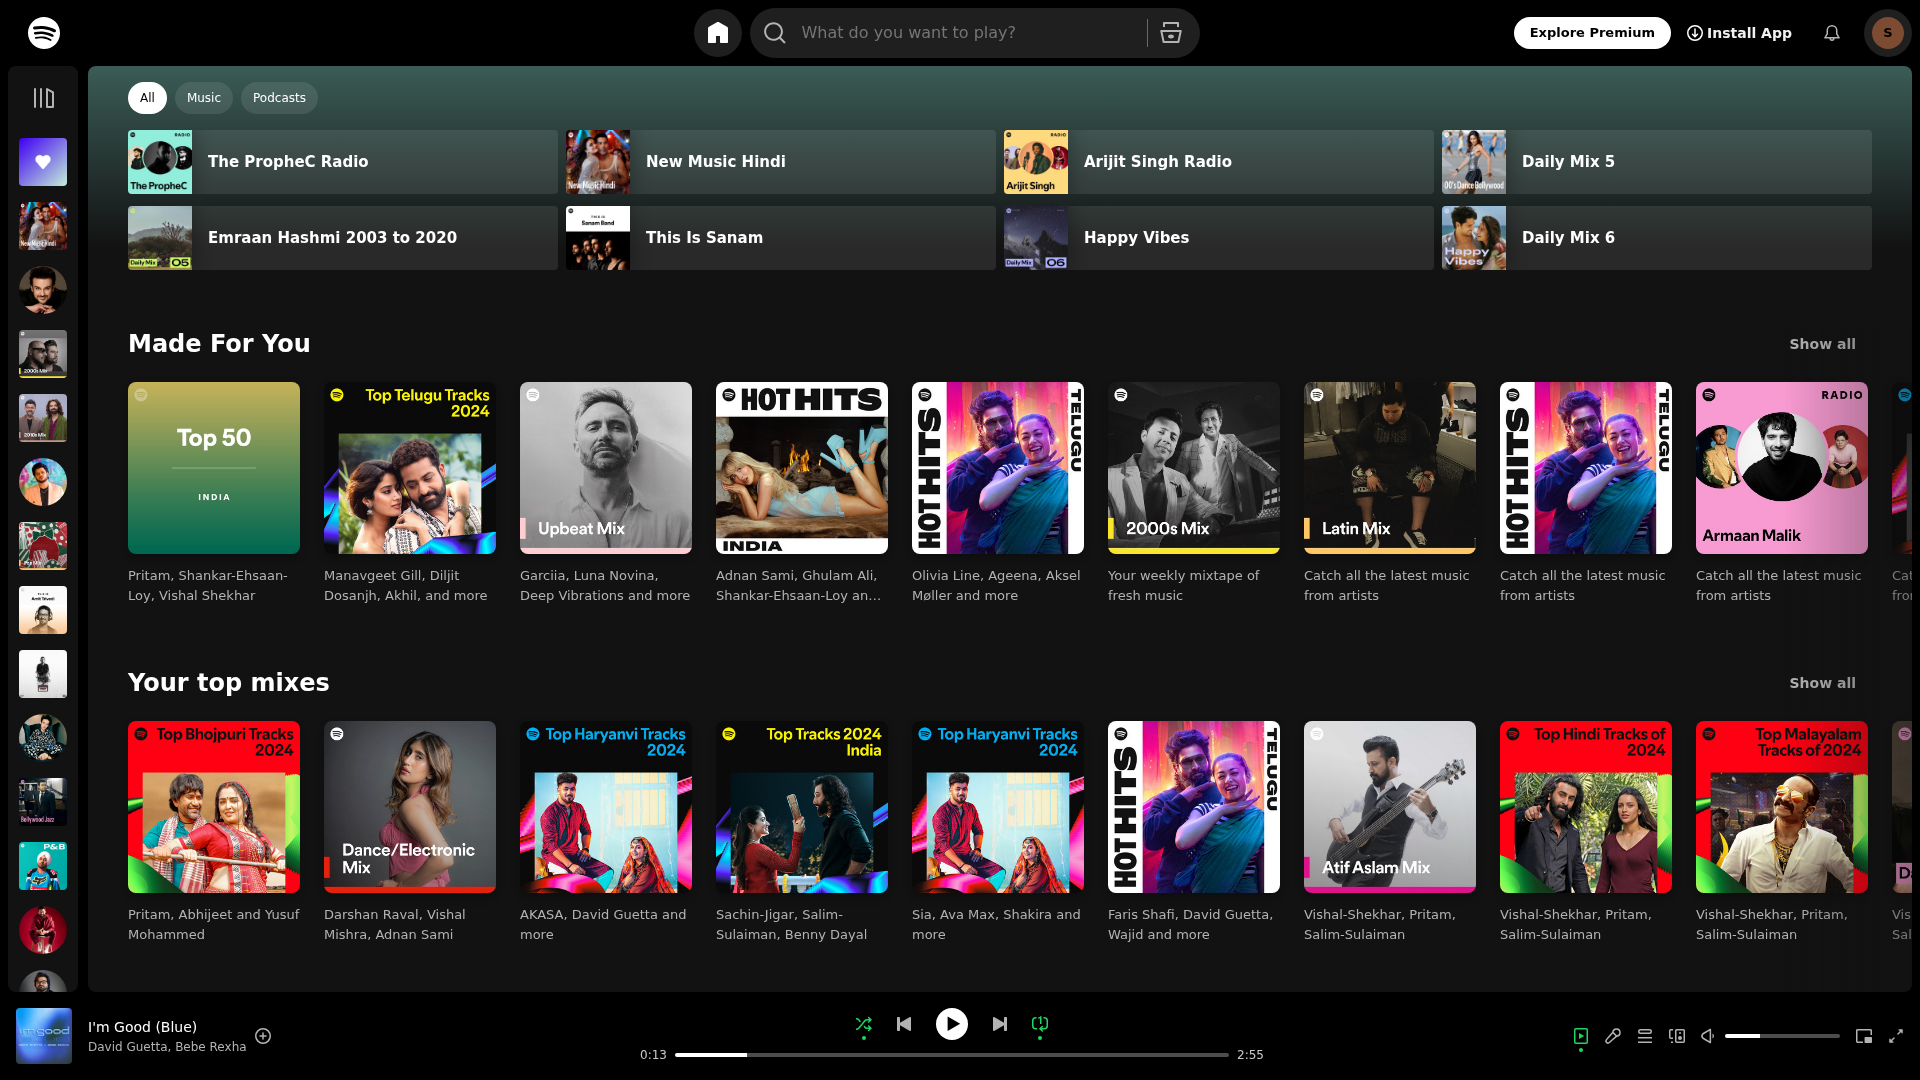Open the P&B playlist in sidebar
Image resolution: width=1920 pixels, height=1080 pixels.
click(x=43, y=866)
